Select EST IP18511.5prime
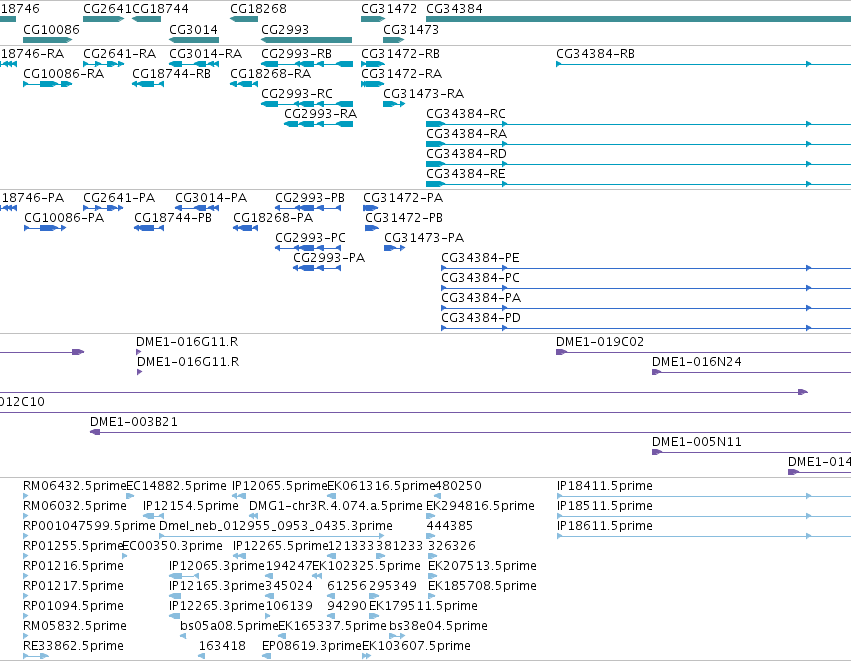Image resolution: width=851 pixels, height=661 pixels. pyautogui.click(x=704, y=516)
